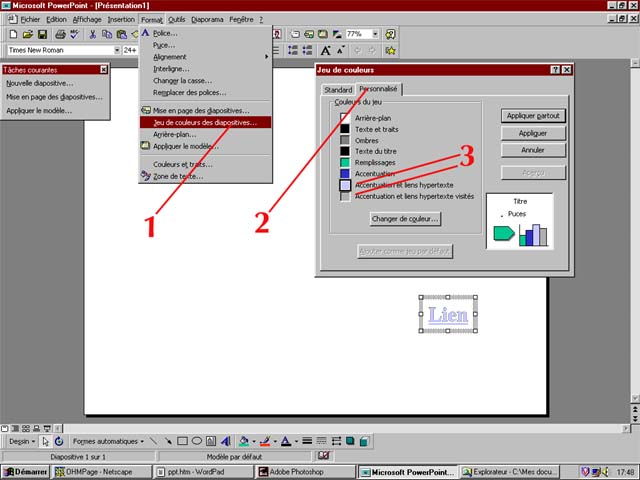The height and width of the screenshot is (480, 640).
Task: Switch to Adobe Photoshop in the taskbar
Action: tap(300, 471)
